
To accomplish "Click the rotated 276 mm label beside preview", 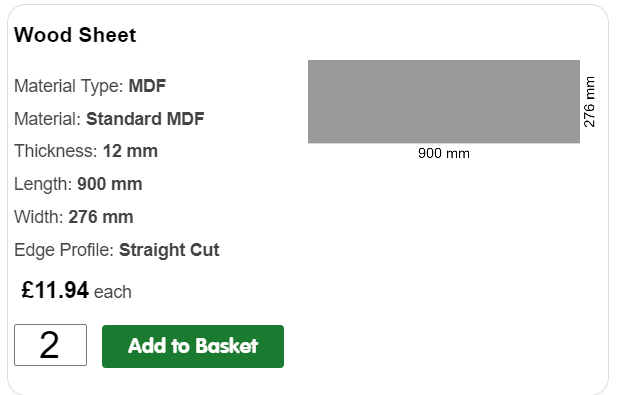I will coord(589,102).
